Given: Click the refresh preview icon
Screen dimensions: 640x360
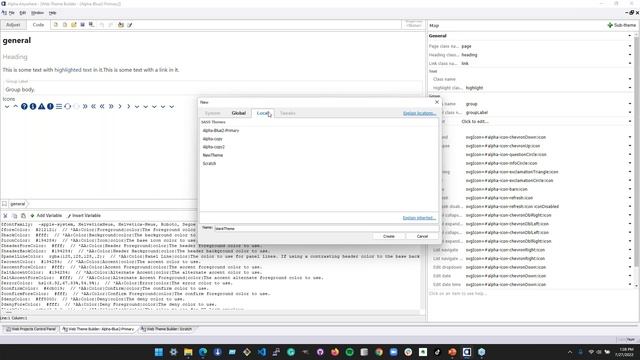Looking at the screenshot, I should click(67, 107).
